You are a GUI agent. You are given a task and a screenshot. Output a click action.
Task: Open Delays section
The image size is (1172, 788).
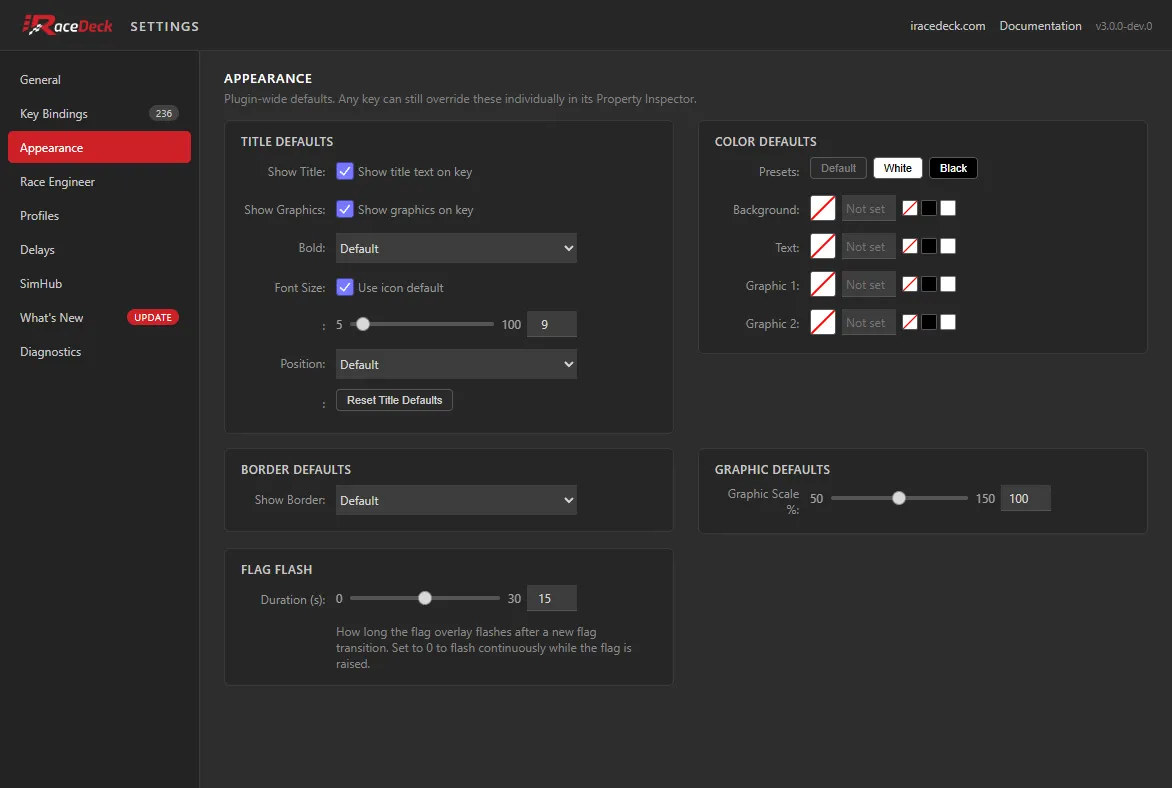coord(99,250)
